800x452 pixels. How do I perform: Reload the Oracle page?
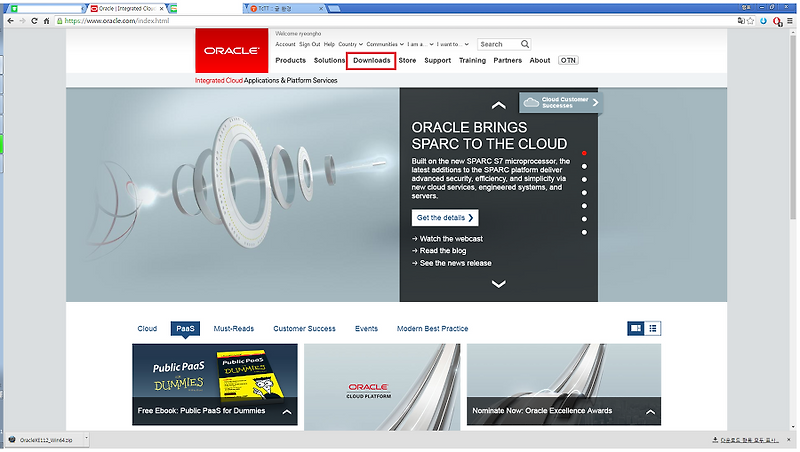point(34,21)
